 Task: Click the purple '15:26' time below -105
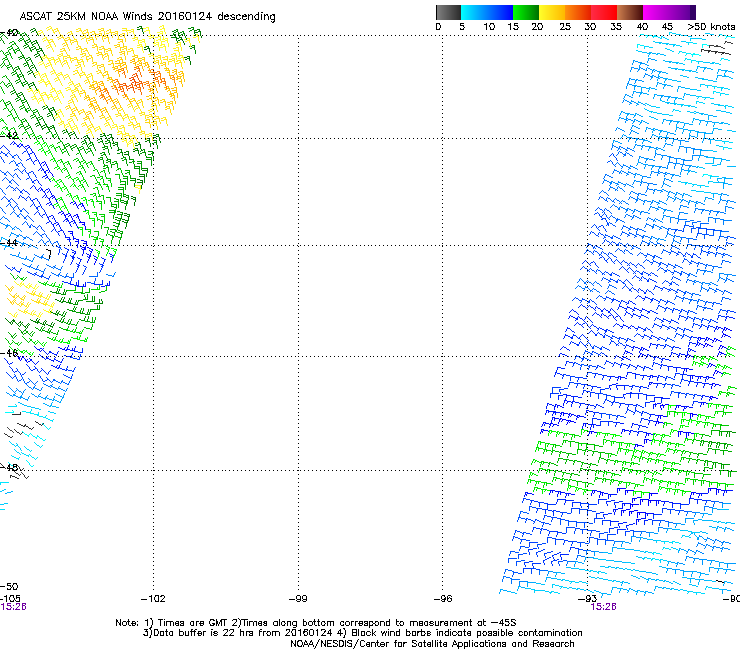13,607
